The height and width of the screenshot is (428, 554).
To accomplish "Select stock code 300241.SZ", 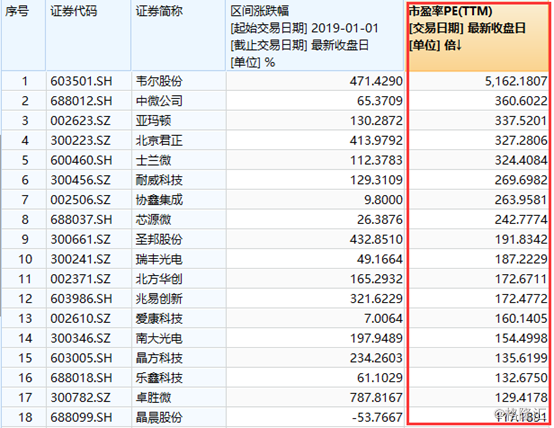I will click(80, 259).
